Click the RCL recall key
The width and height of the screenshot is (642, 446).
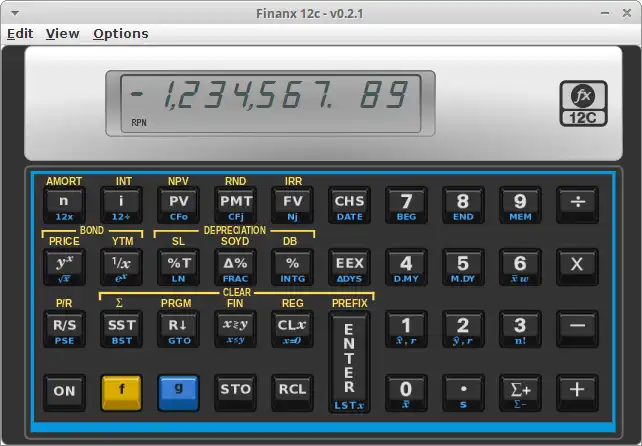(292, 393)
